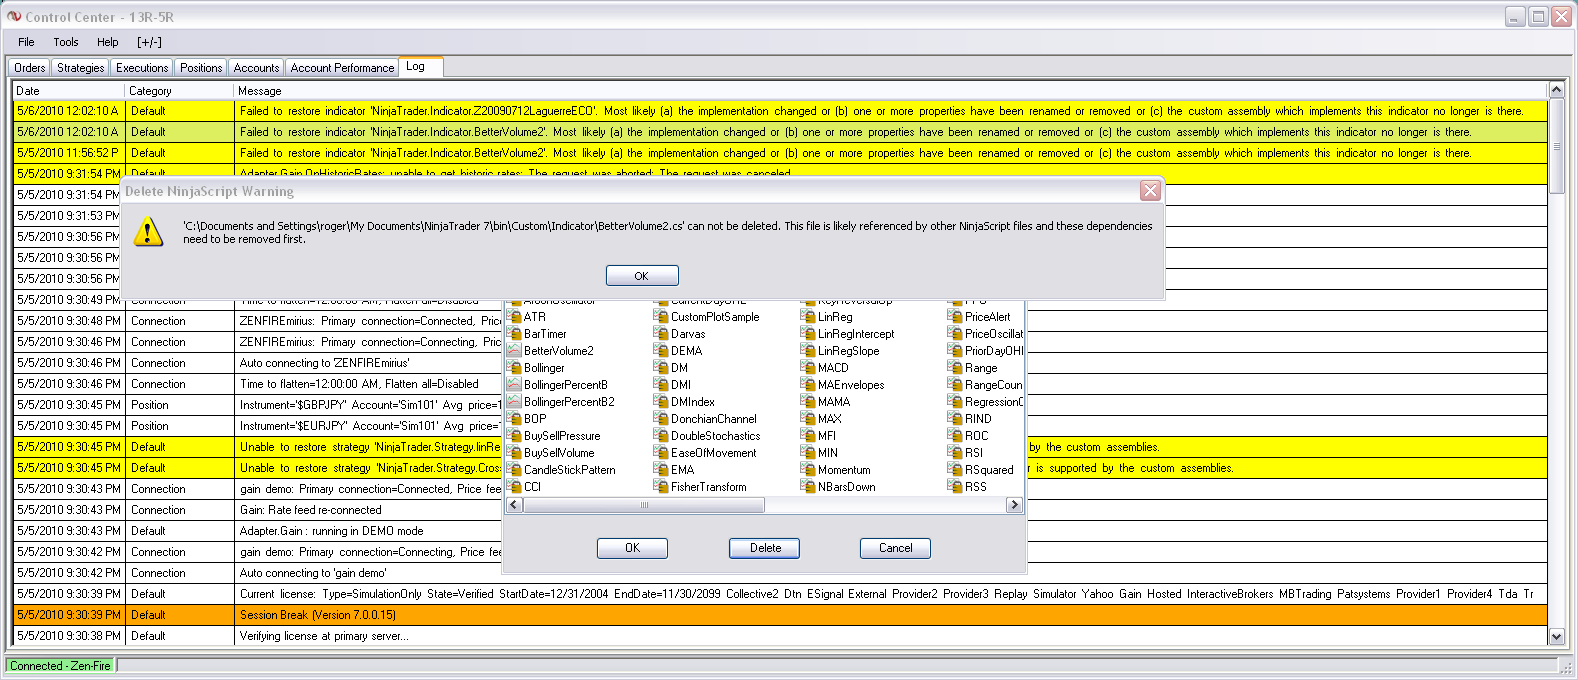
Task: Click the BarTimer indicator file icon
Action: 515,334
